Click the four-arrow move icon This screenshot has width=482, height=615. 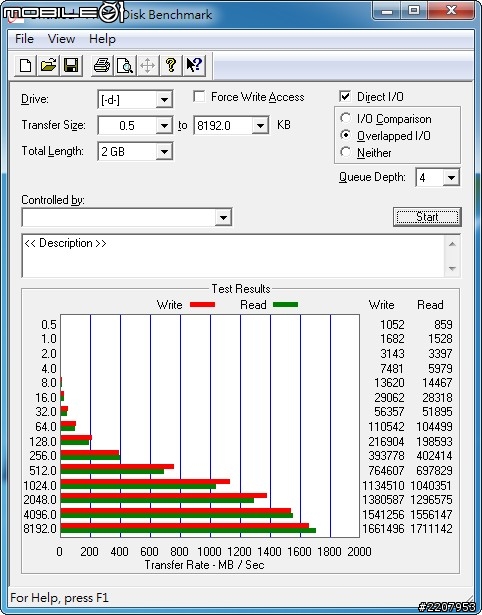coord(147,65)
